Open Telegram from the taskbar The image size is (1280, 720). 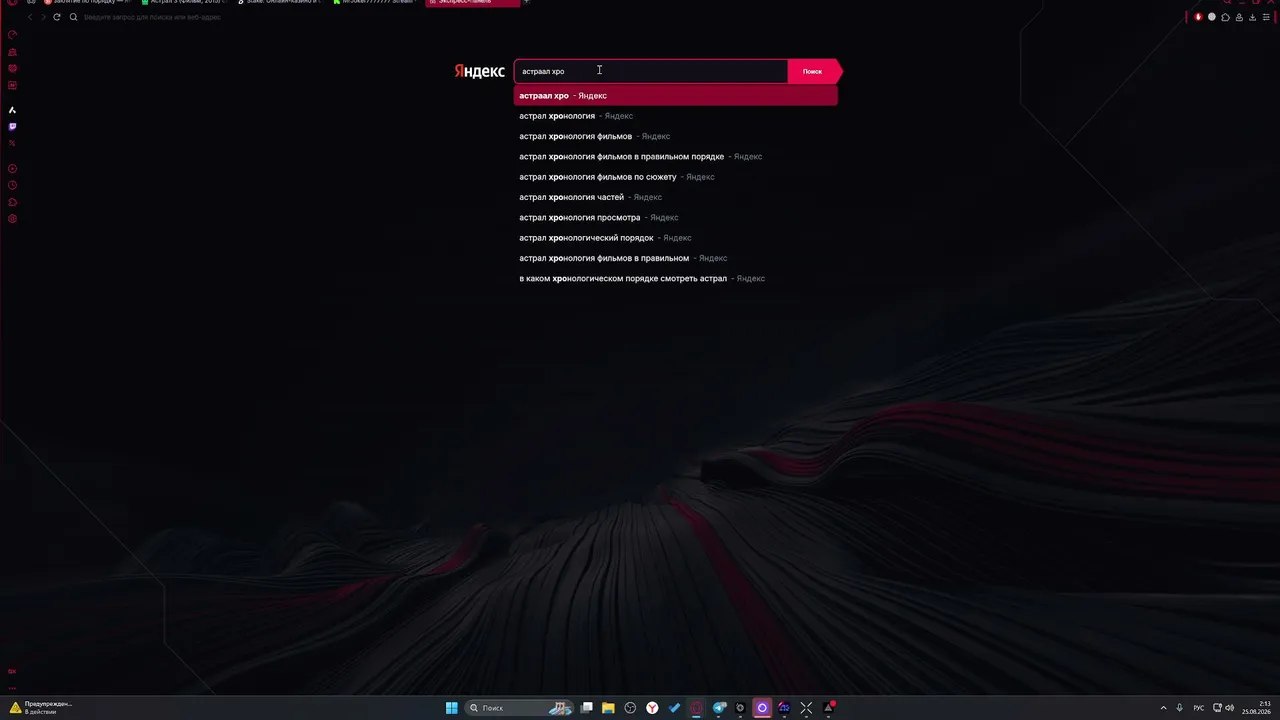719,708
